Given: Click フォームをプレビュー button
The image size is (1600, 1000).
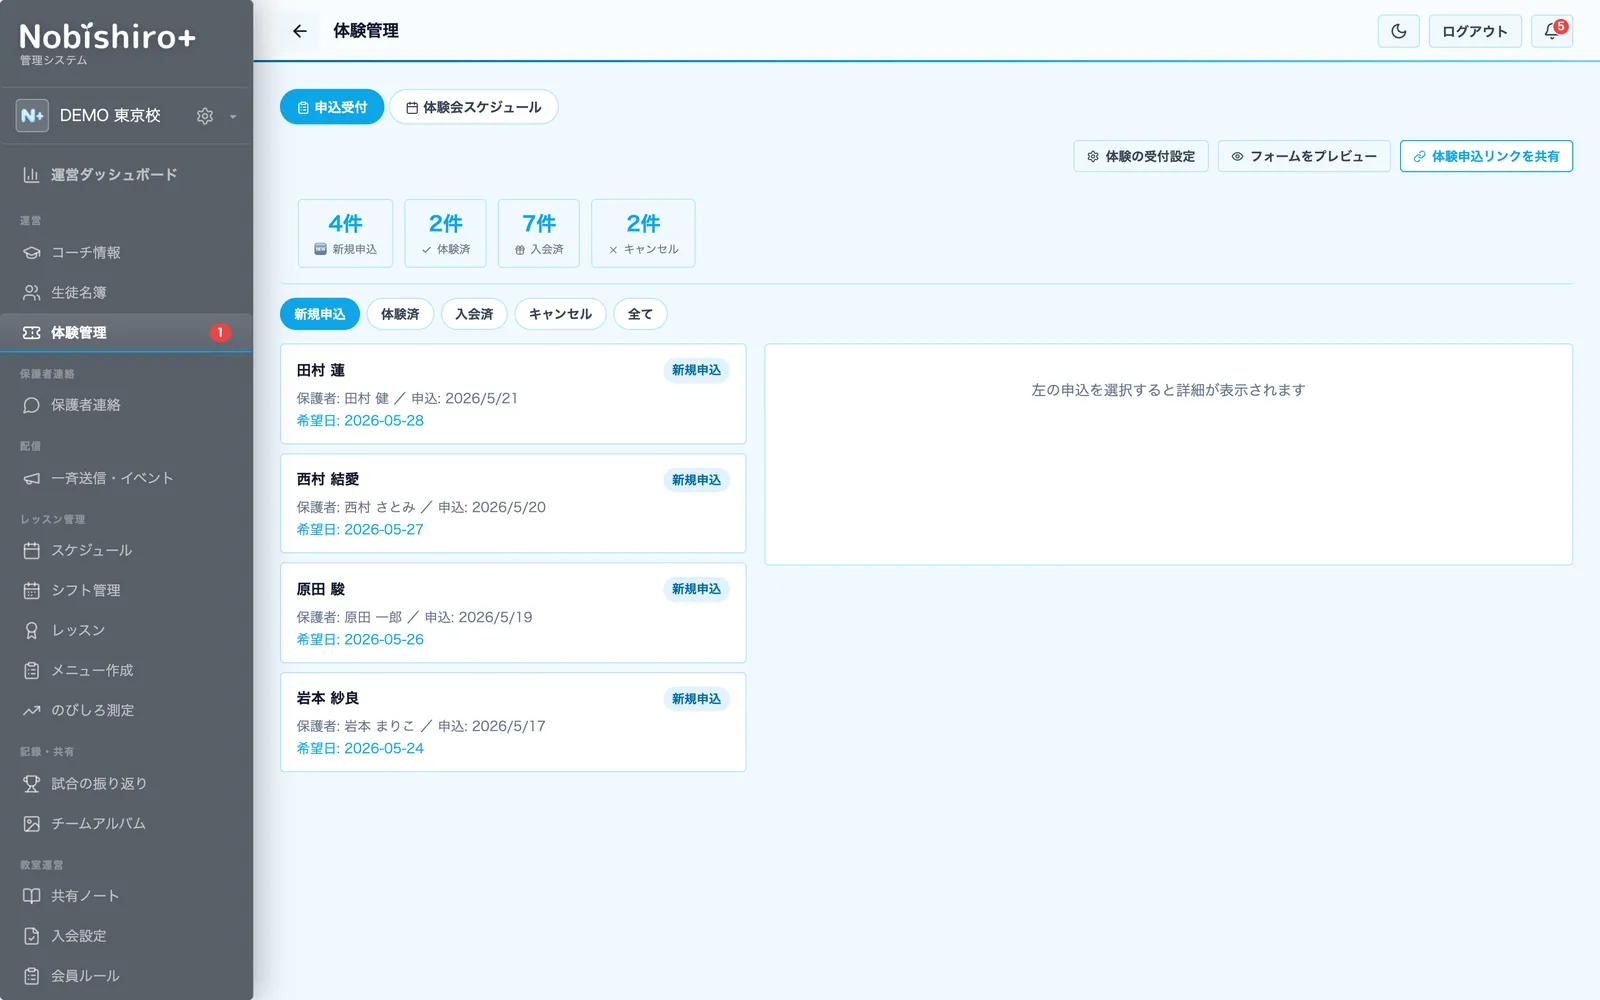Looking at the screenshot, I should (1304, 156).
